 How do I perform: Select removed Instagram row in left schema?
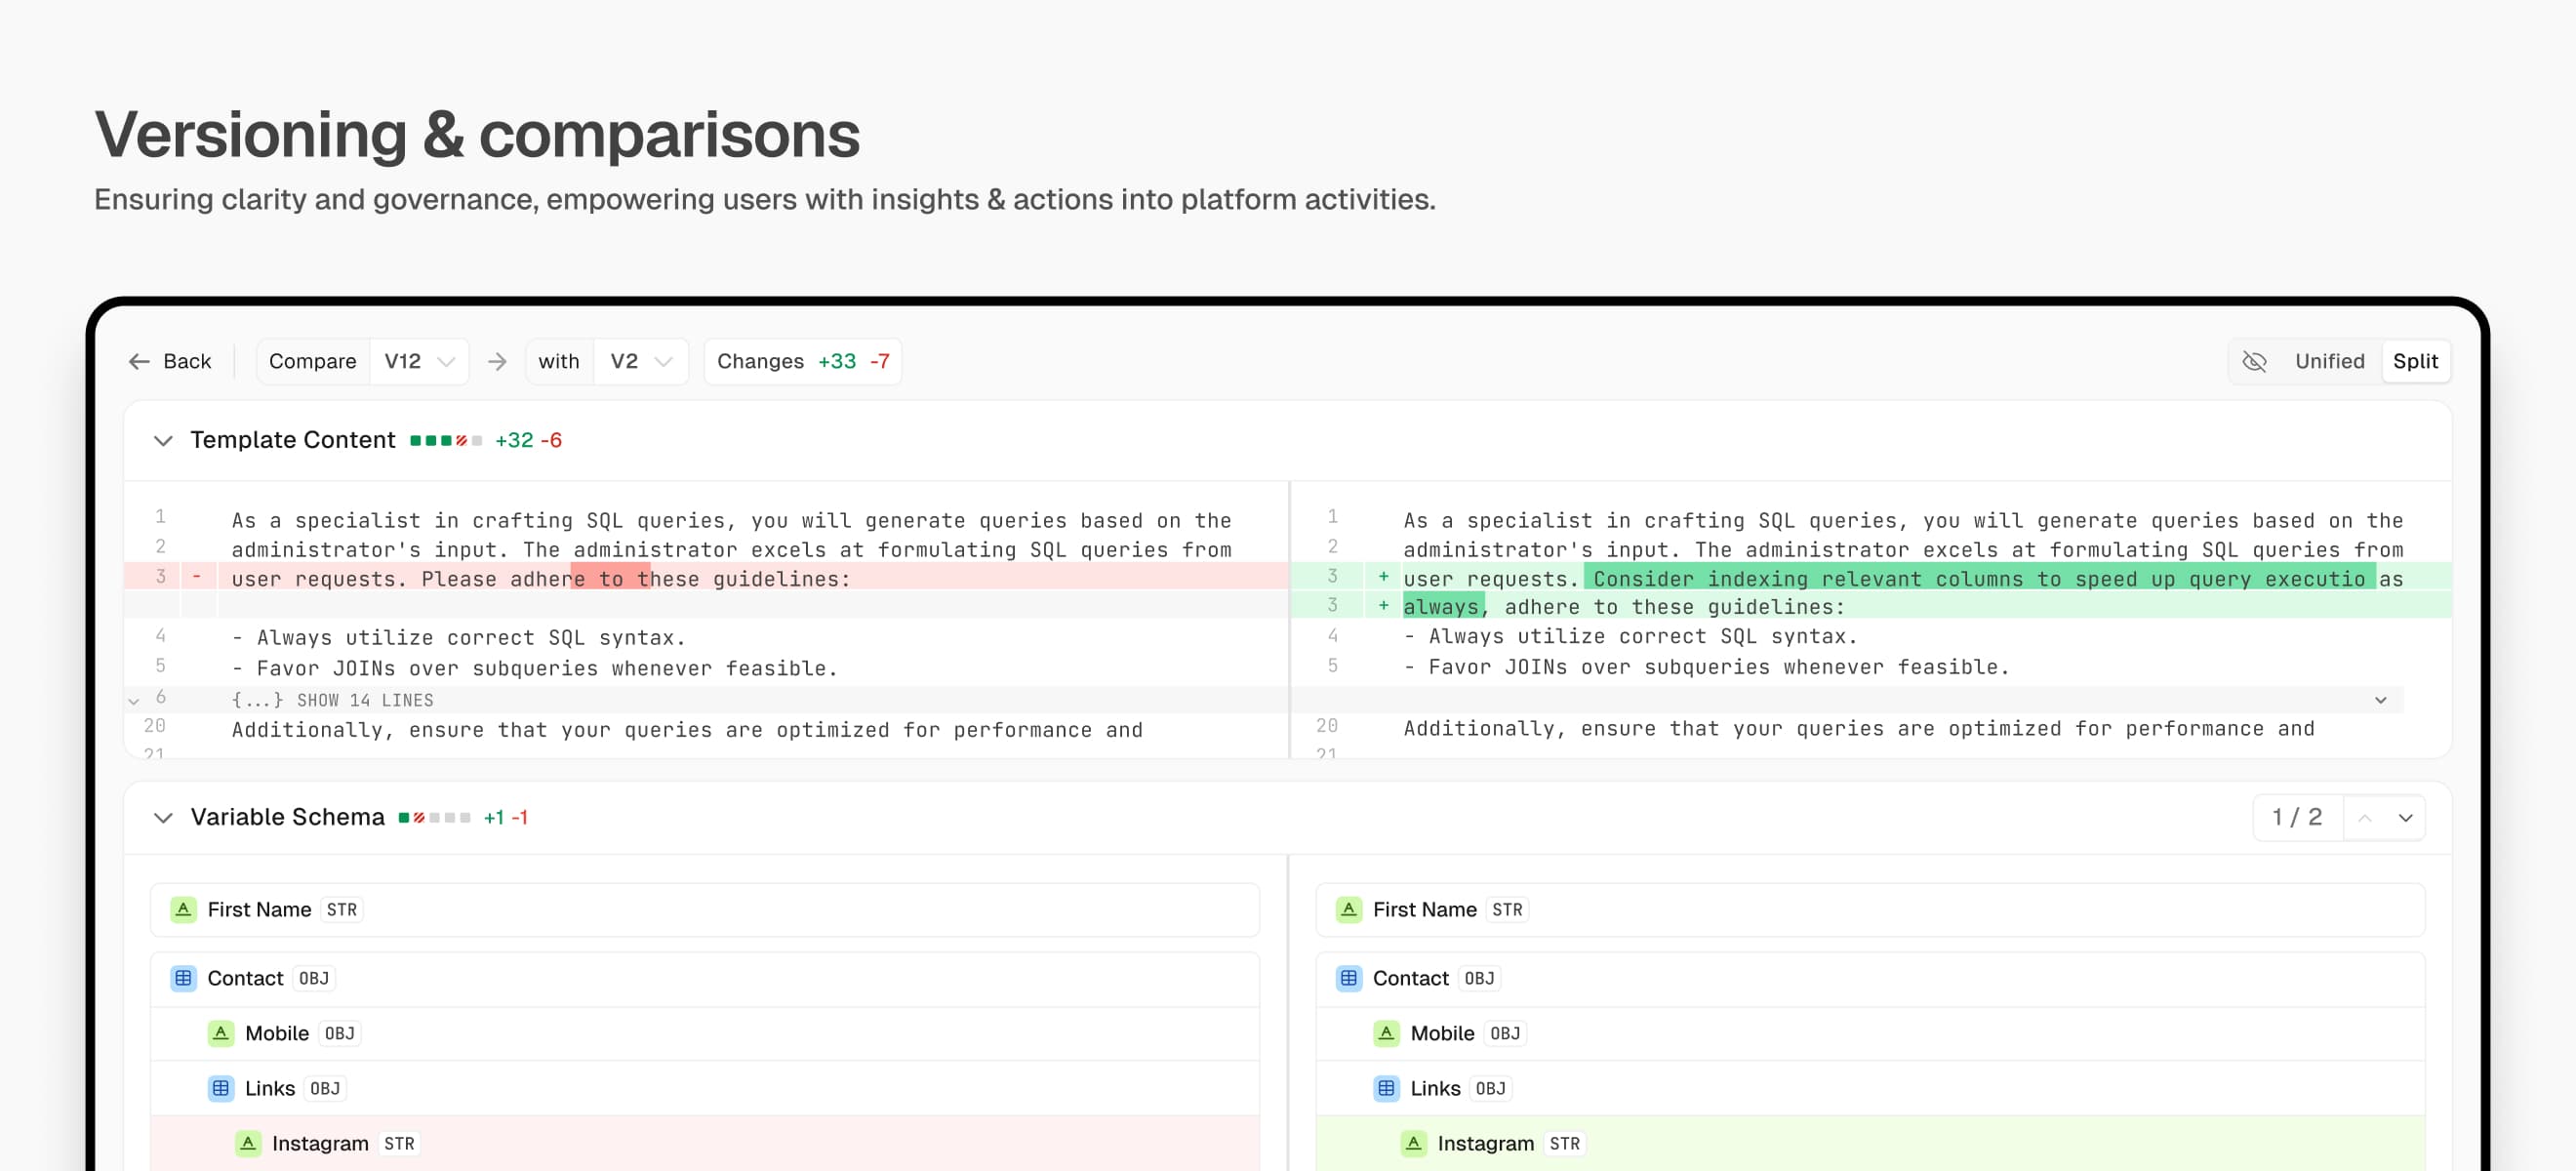click(704, 1143)
